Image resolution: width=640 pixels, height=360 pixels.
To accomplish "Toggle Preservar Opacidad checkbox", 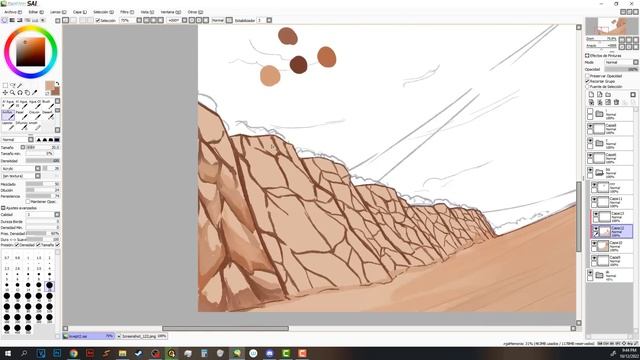I will click(588, 76).
